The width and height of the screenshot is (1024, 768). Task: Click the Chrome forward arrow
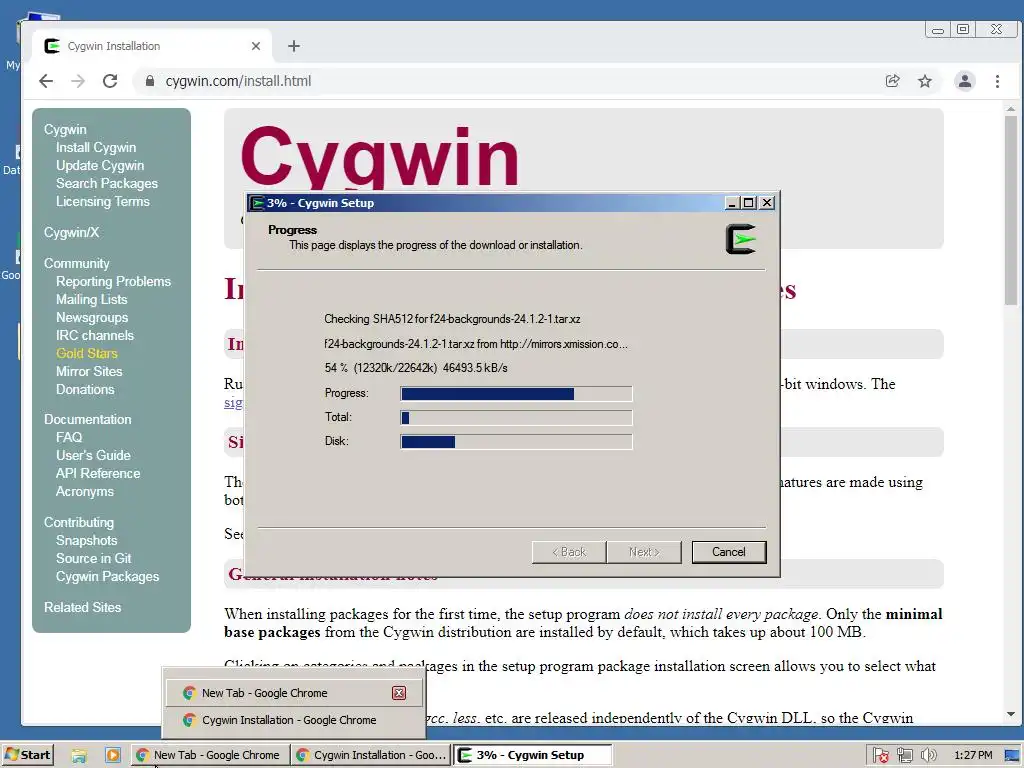point(78,81)
